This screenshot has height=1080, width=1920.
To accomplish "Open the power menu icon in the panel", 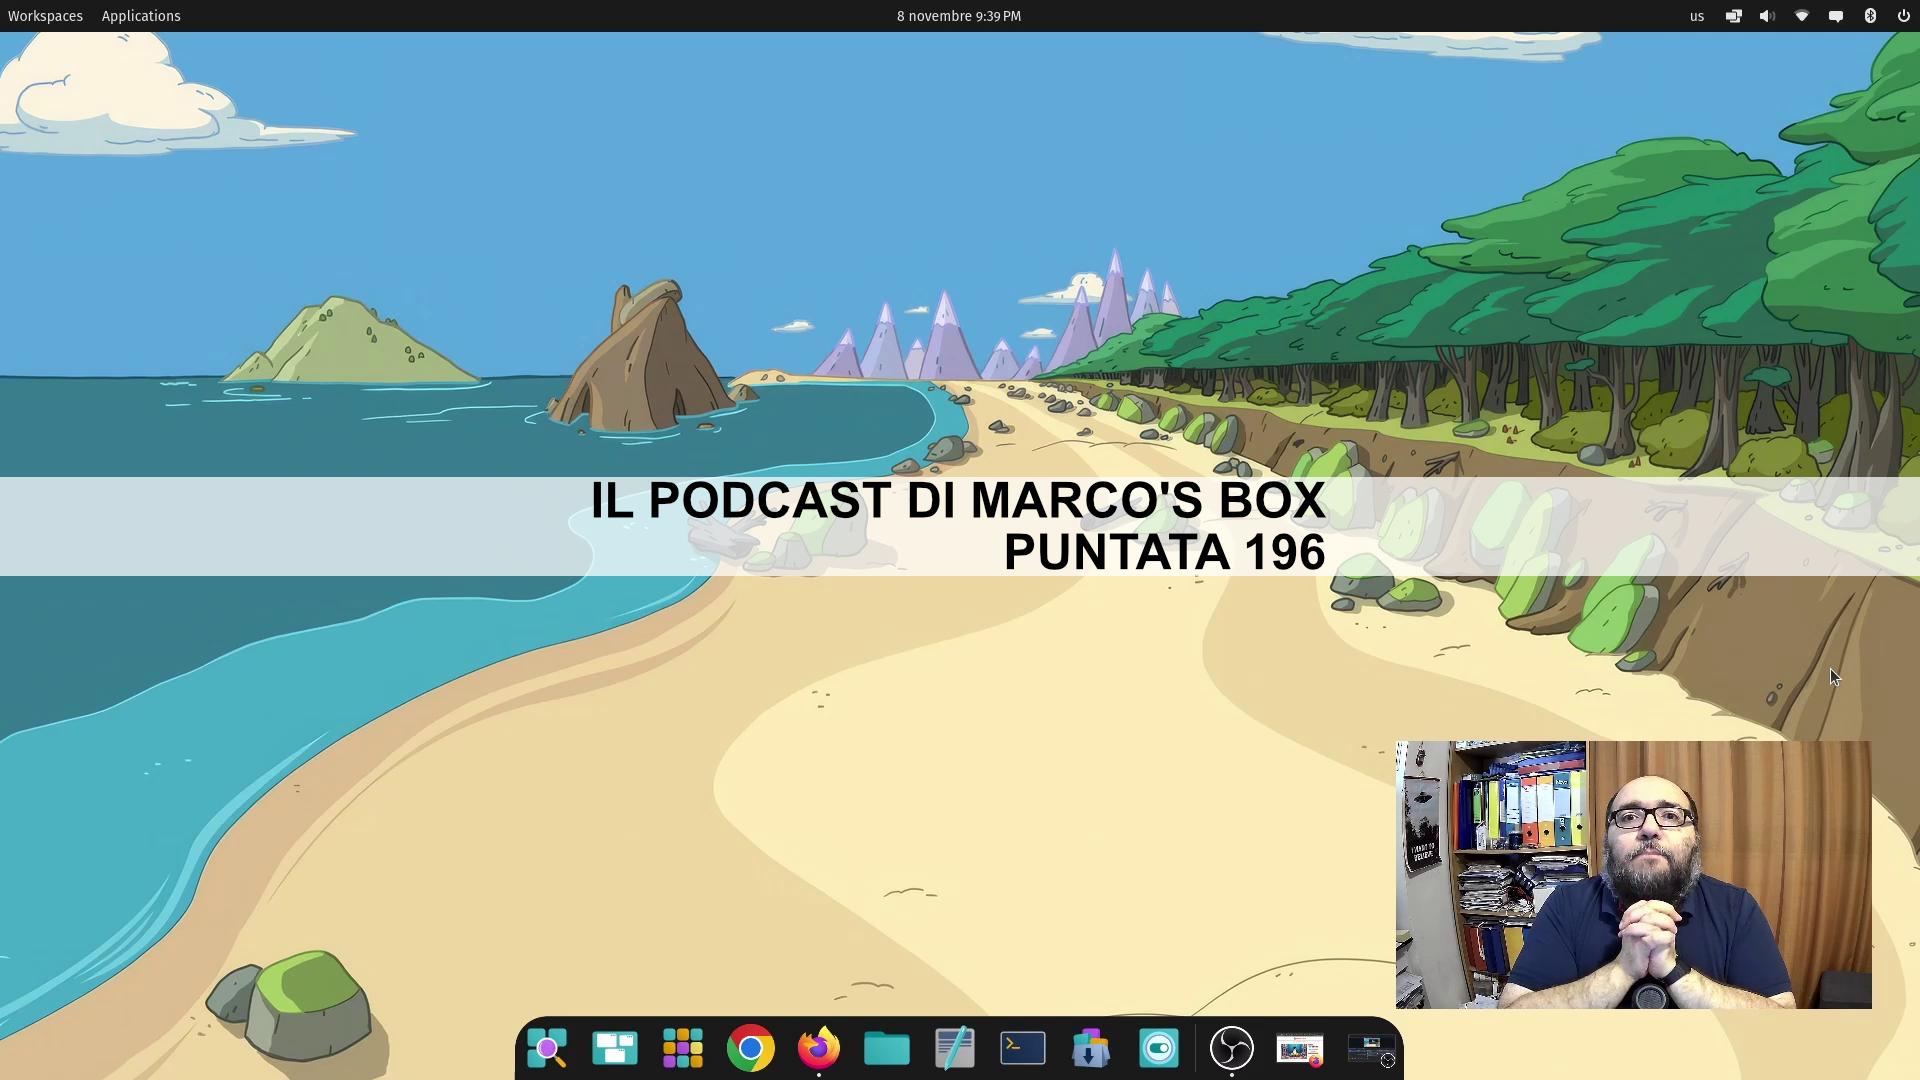I will coord(1904,16).
